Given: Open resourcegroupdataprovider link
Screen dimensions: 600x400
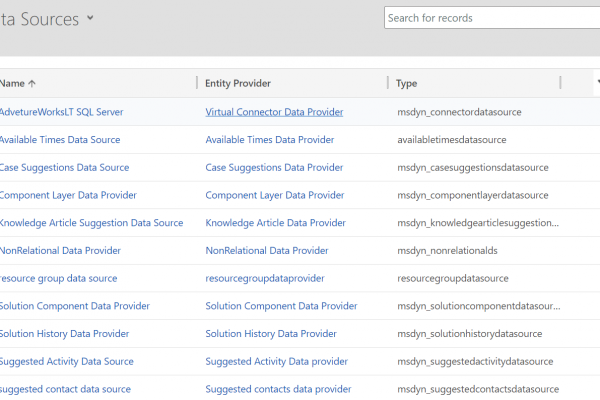Looking at the screenshot, I should [265, 278].
